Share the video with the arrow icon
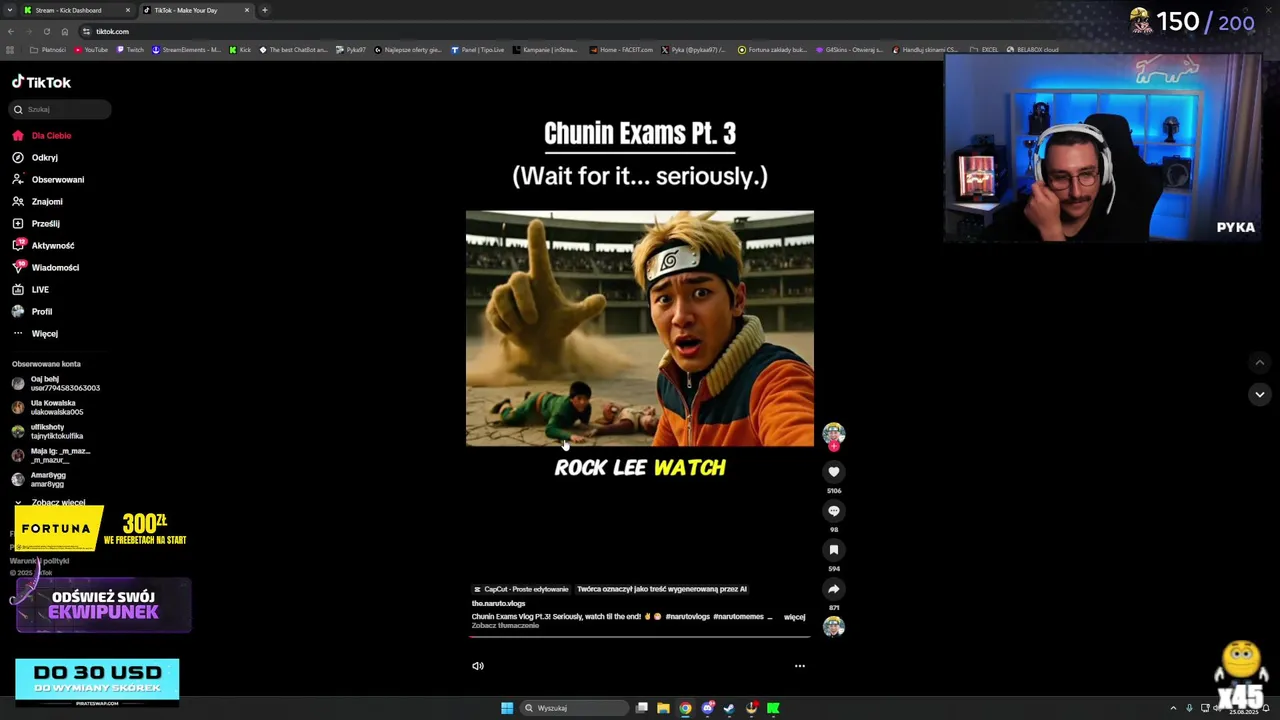This screenshot has height=720, width=1280. pos(834,589)
